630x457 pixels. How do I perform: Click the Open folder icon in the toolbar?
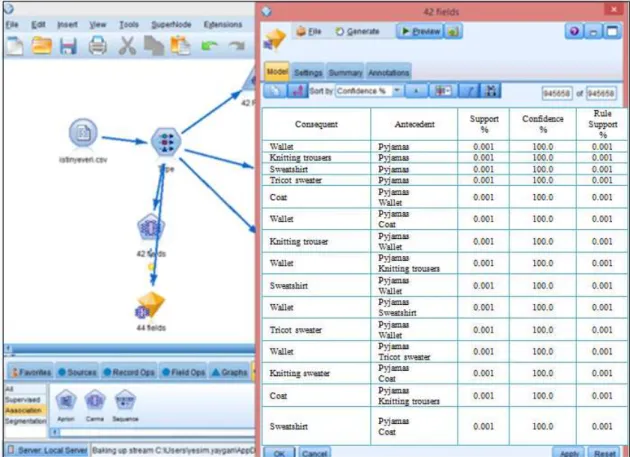coord(41,45)
